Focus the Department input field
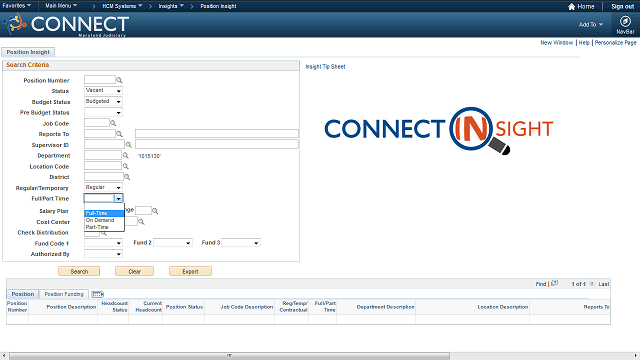Image resolution: width=640 pixels, height=360 pixels. click(103, 155)
